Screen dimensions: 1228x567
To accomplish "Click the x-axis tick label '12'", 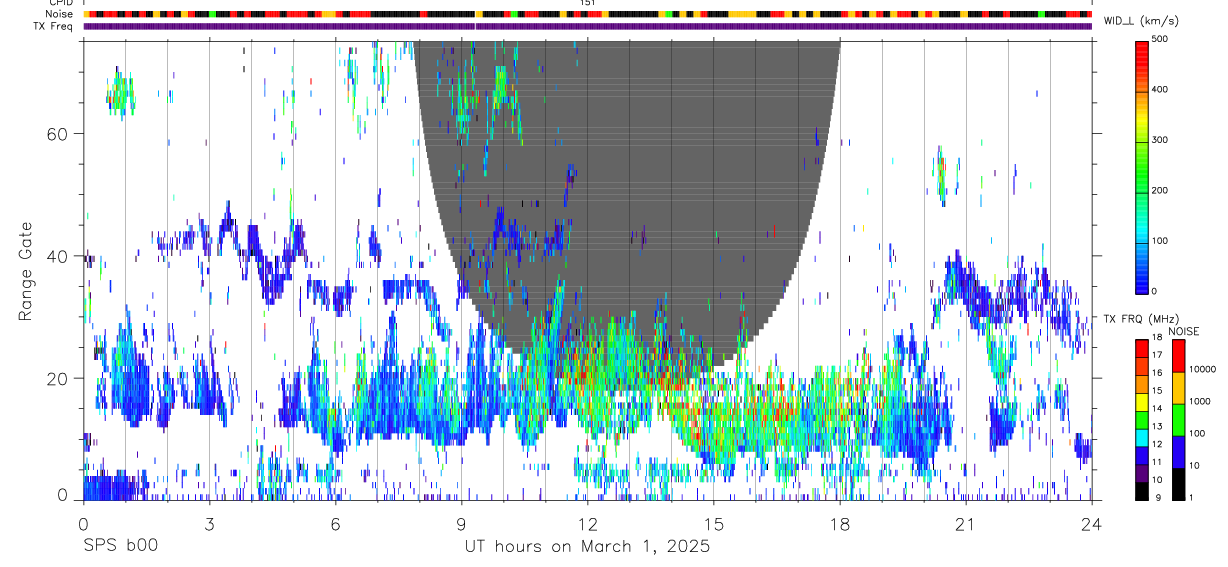I will 587,523.
